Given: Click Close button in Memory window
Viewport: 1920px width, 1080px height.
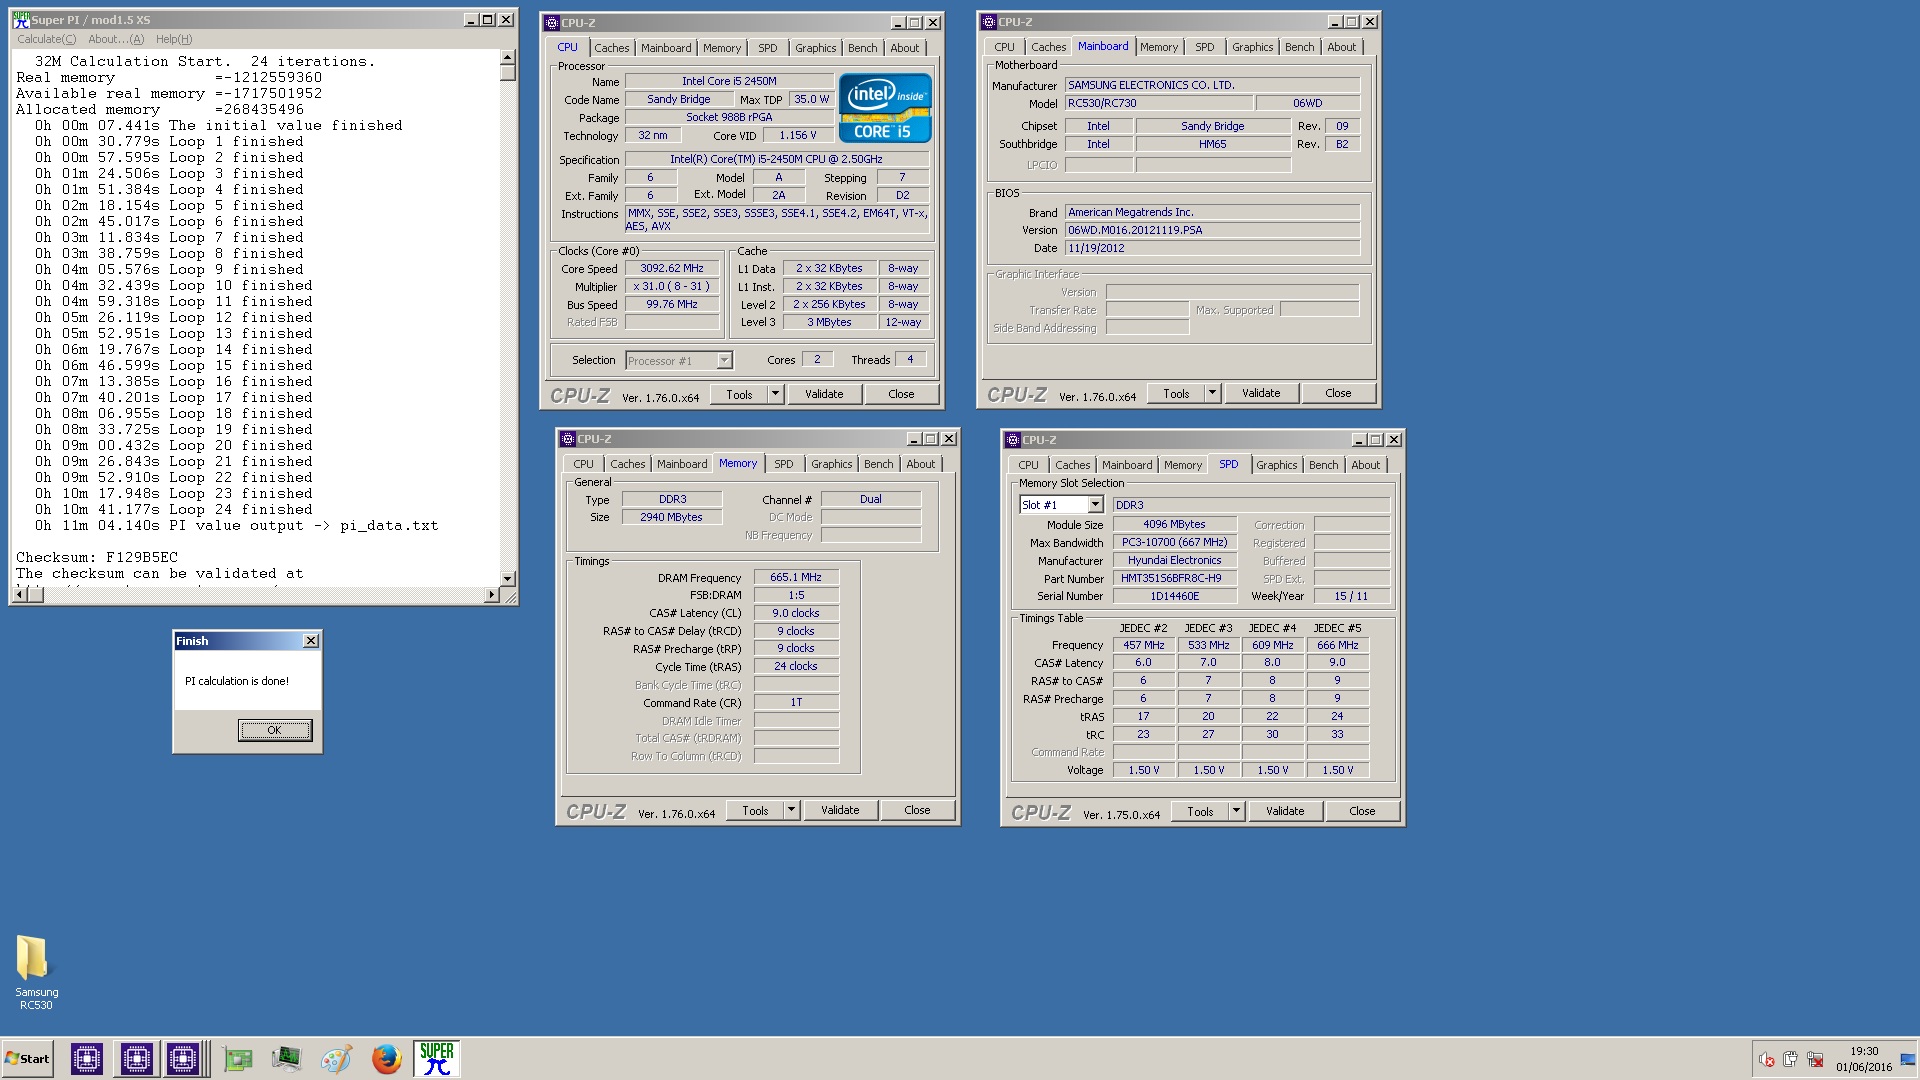Looking at the screenshot, I should point(917,810).
